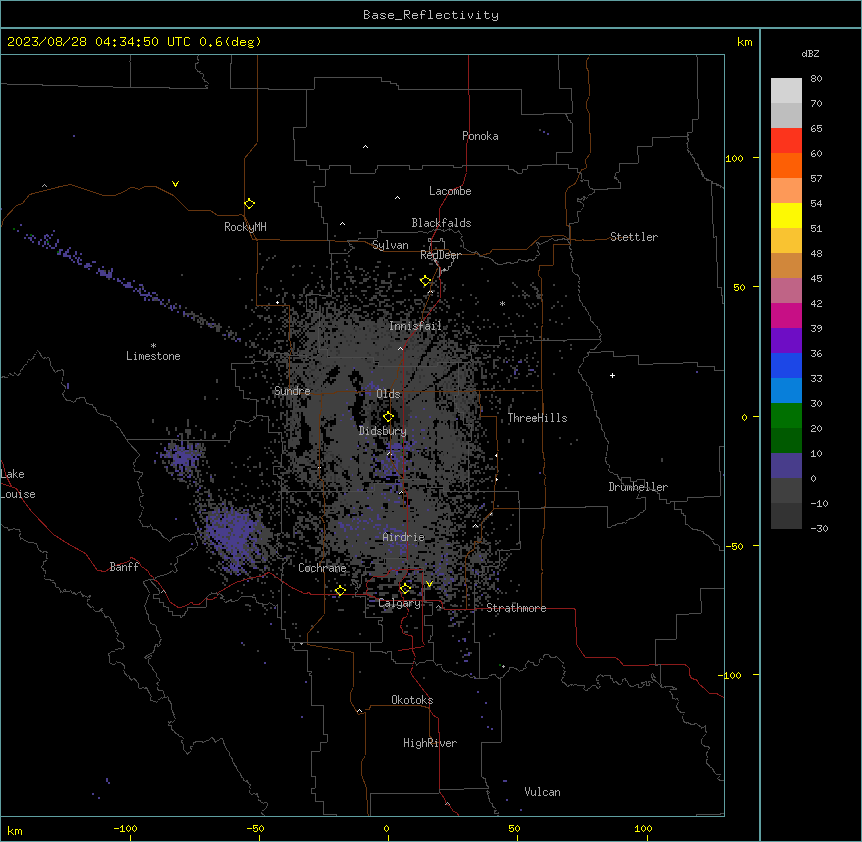862x842 pixels.
Task: Click the Stettler label
Action: tap(633, 237)
